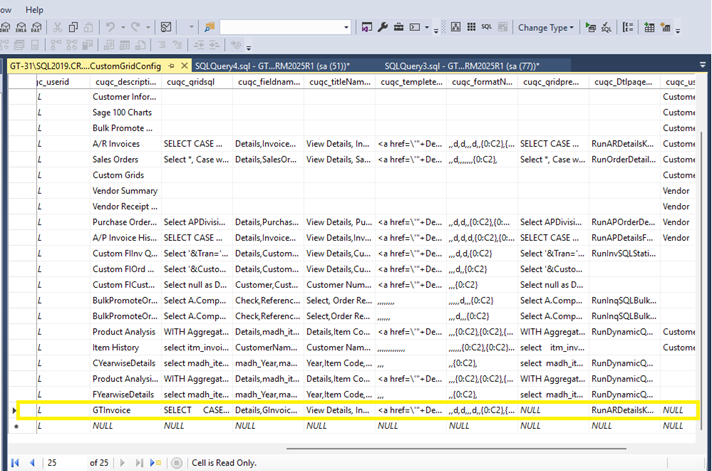This screenshot has width=712, height=471.
Task: Open the Change Type dropdown
Action: [548, 28]
